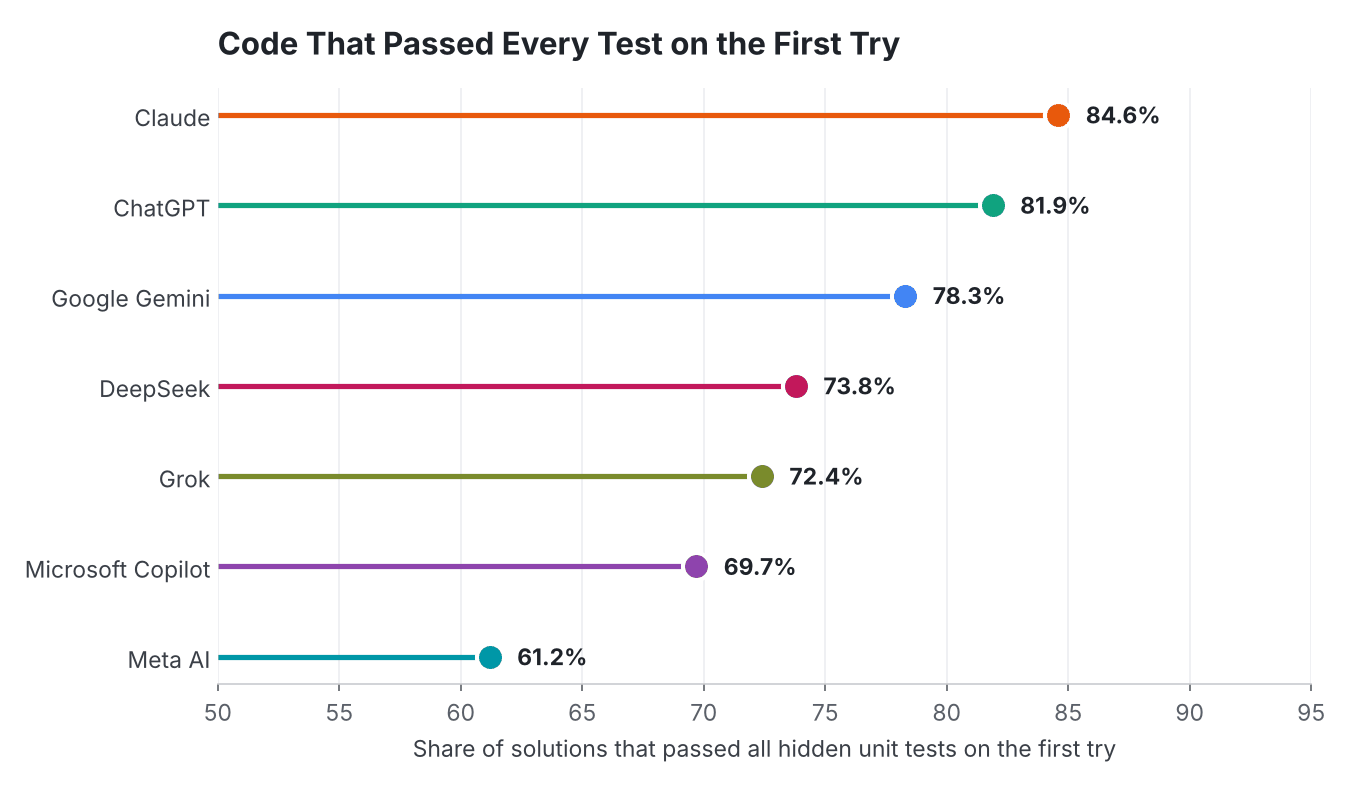Select the Google Gemini axis label
The width and height of the screenshot is (1350, 787).
point(131,298)
